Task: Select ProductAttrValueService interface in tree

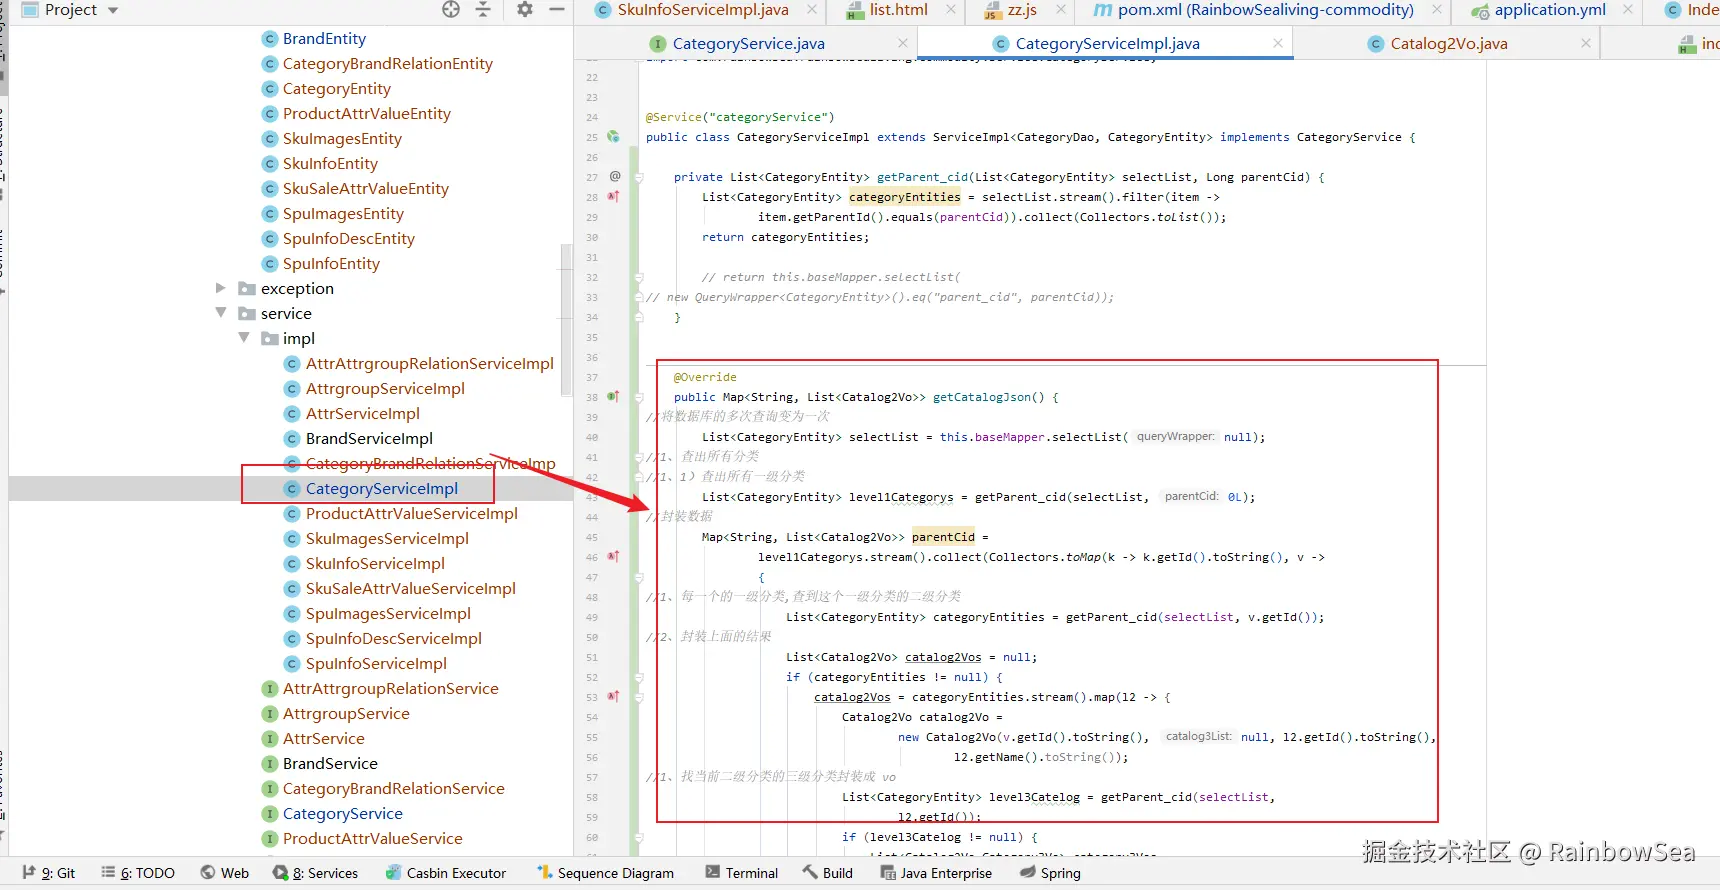Action: pyautogui.click(x=373, y=838)
